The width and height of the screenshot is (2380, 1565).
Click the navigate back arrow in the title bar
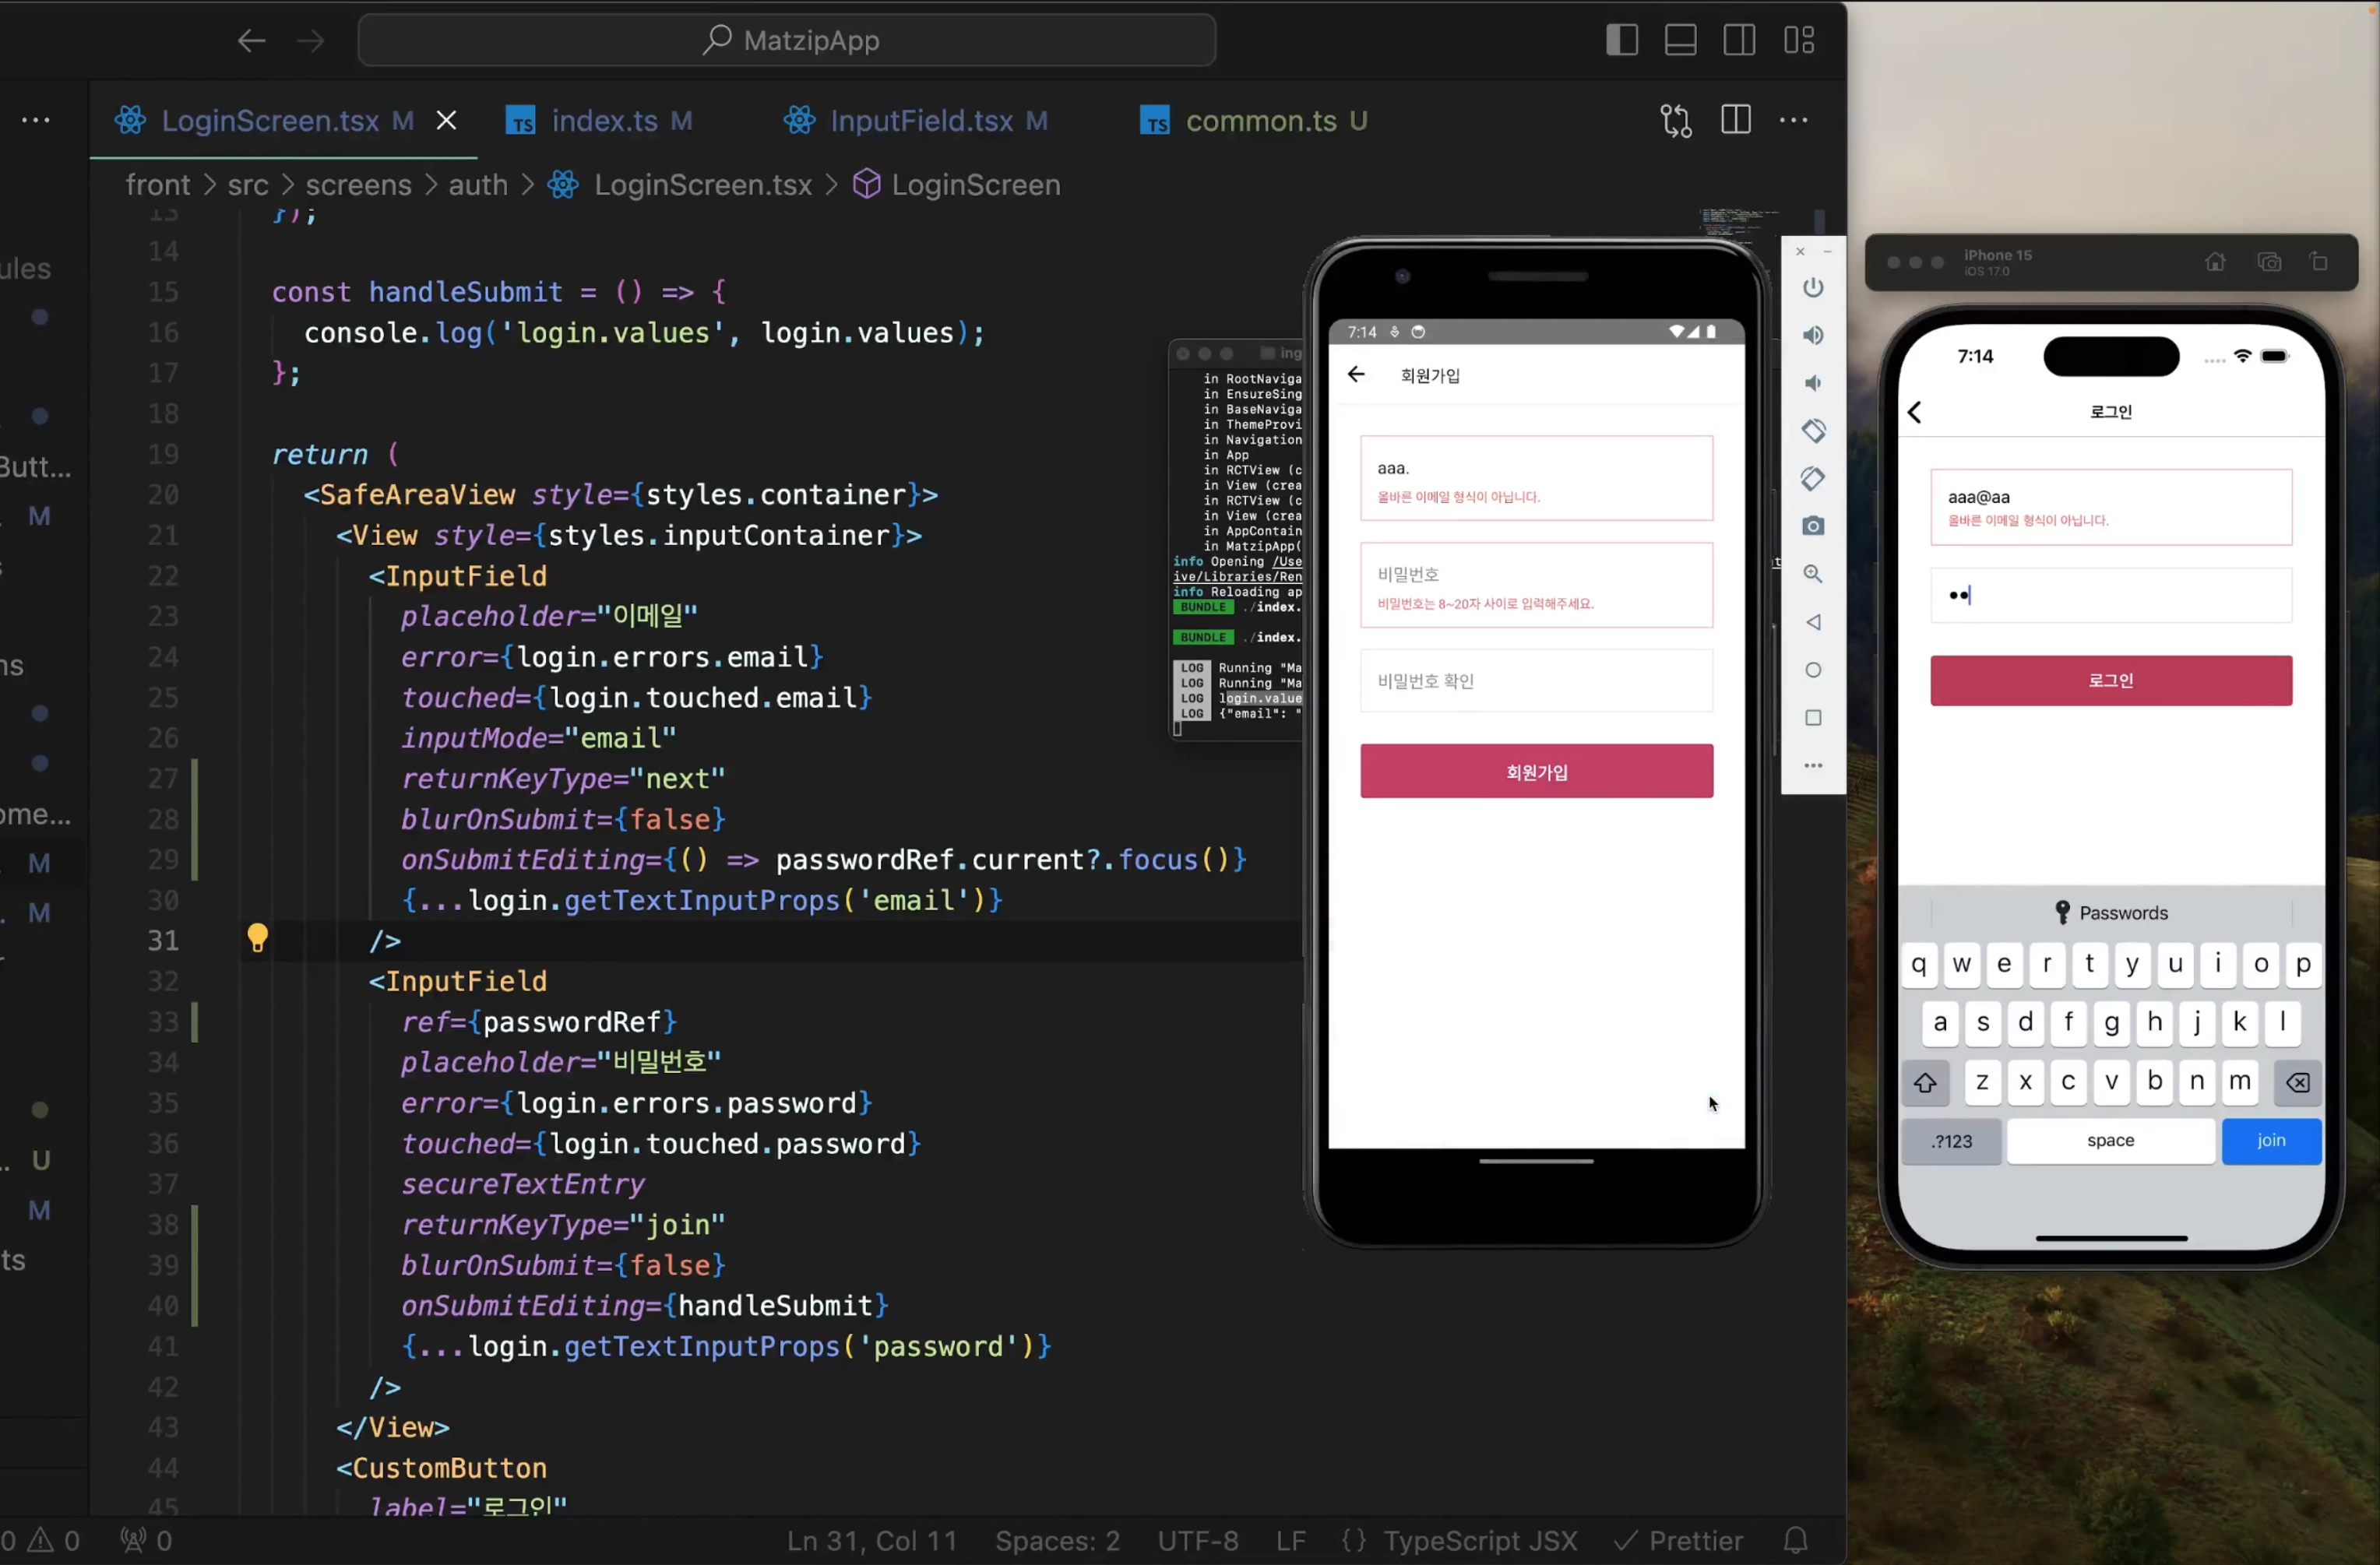pyautogui.click(x=251, y=40)
